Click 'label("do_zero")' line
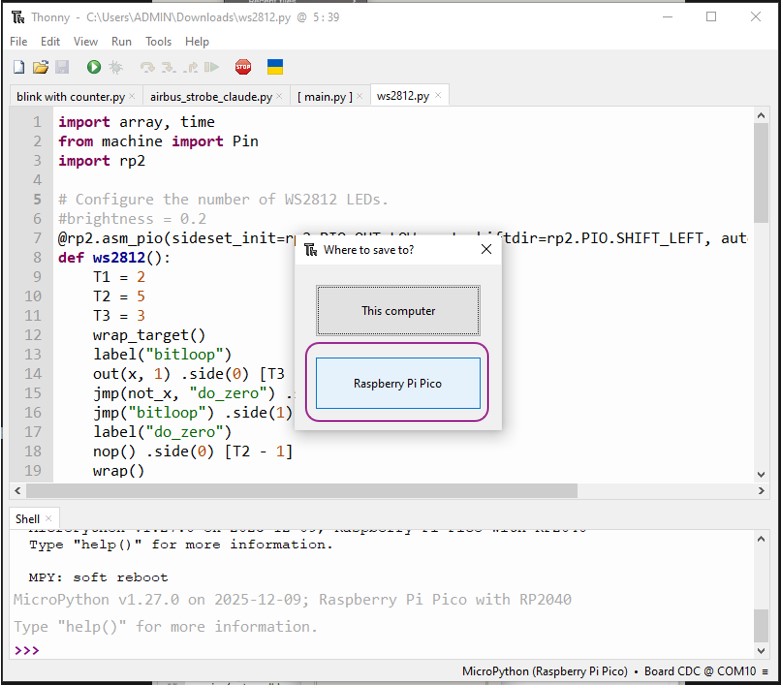Image resolution: width=783 pixels, height=688 pixels. [x=162, y=432]
